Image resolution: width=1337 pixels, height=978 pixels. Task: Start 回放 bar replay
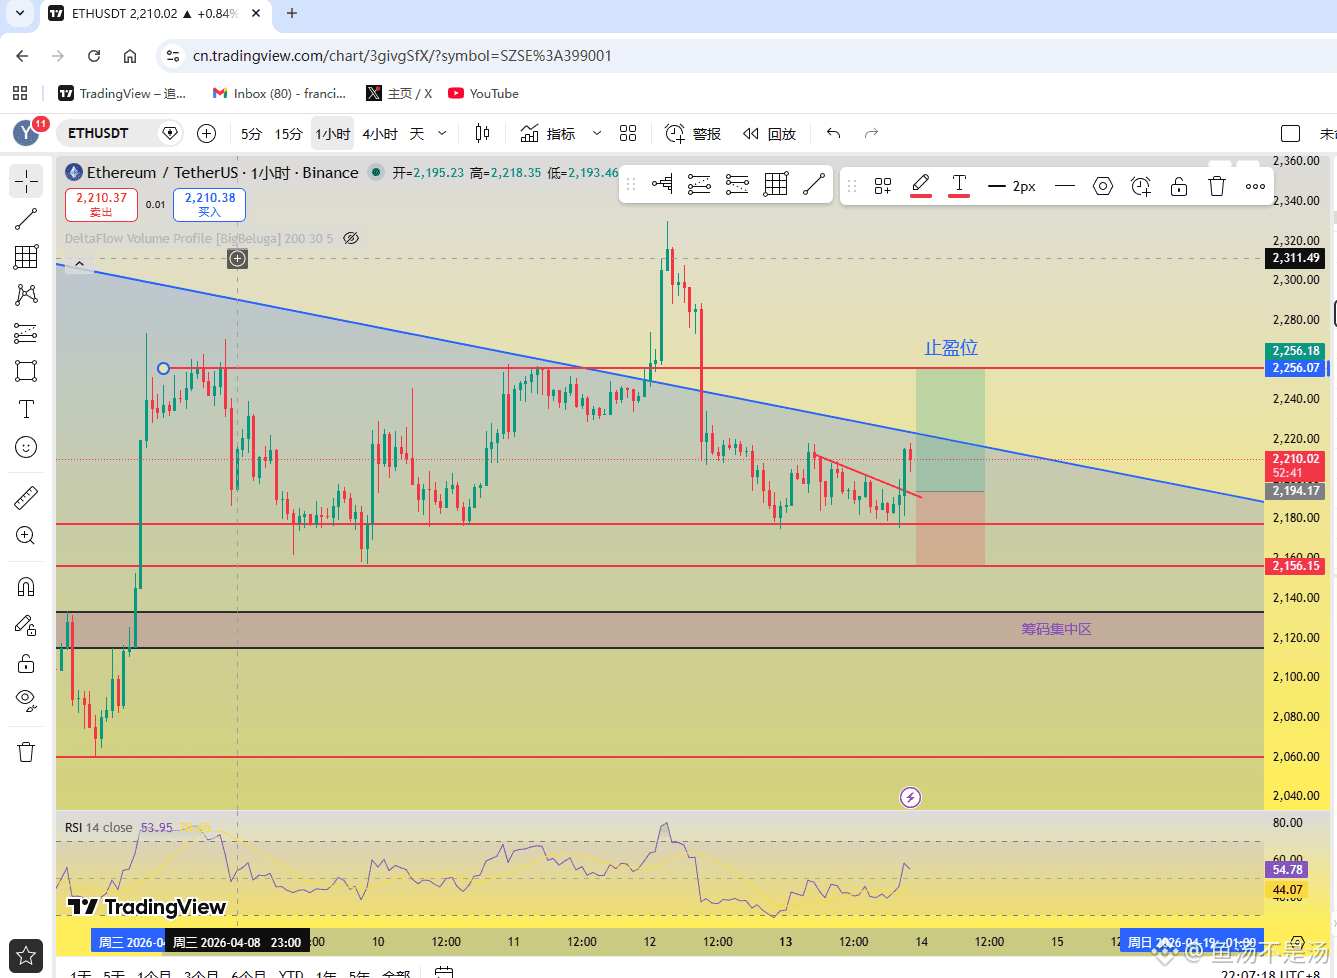(769, 134)
